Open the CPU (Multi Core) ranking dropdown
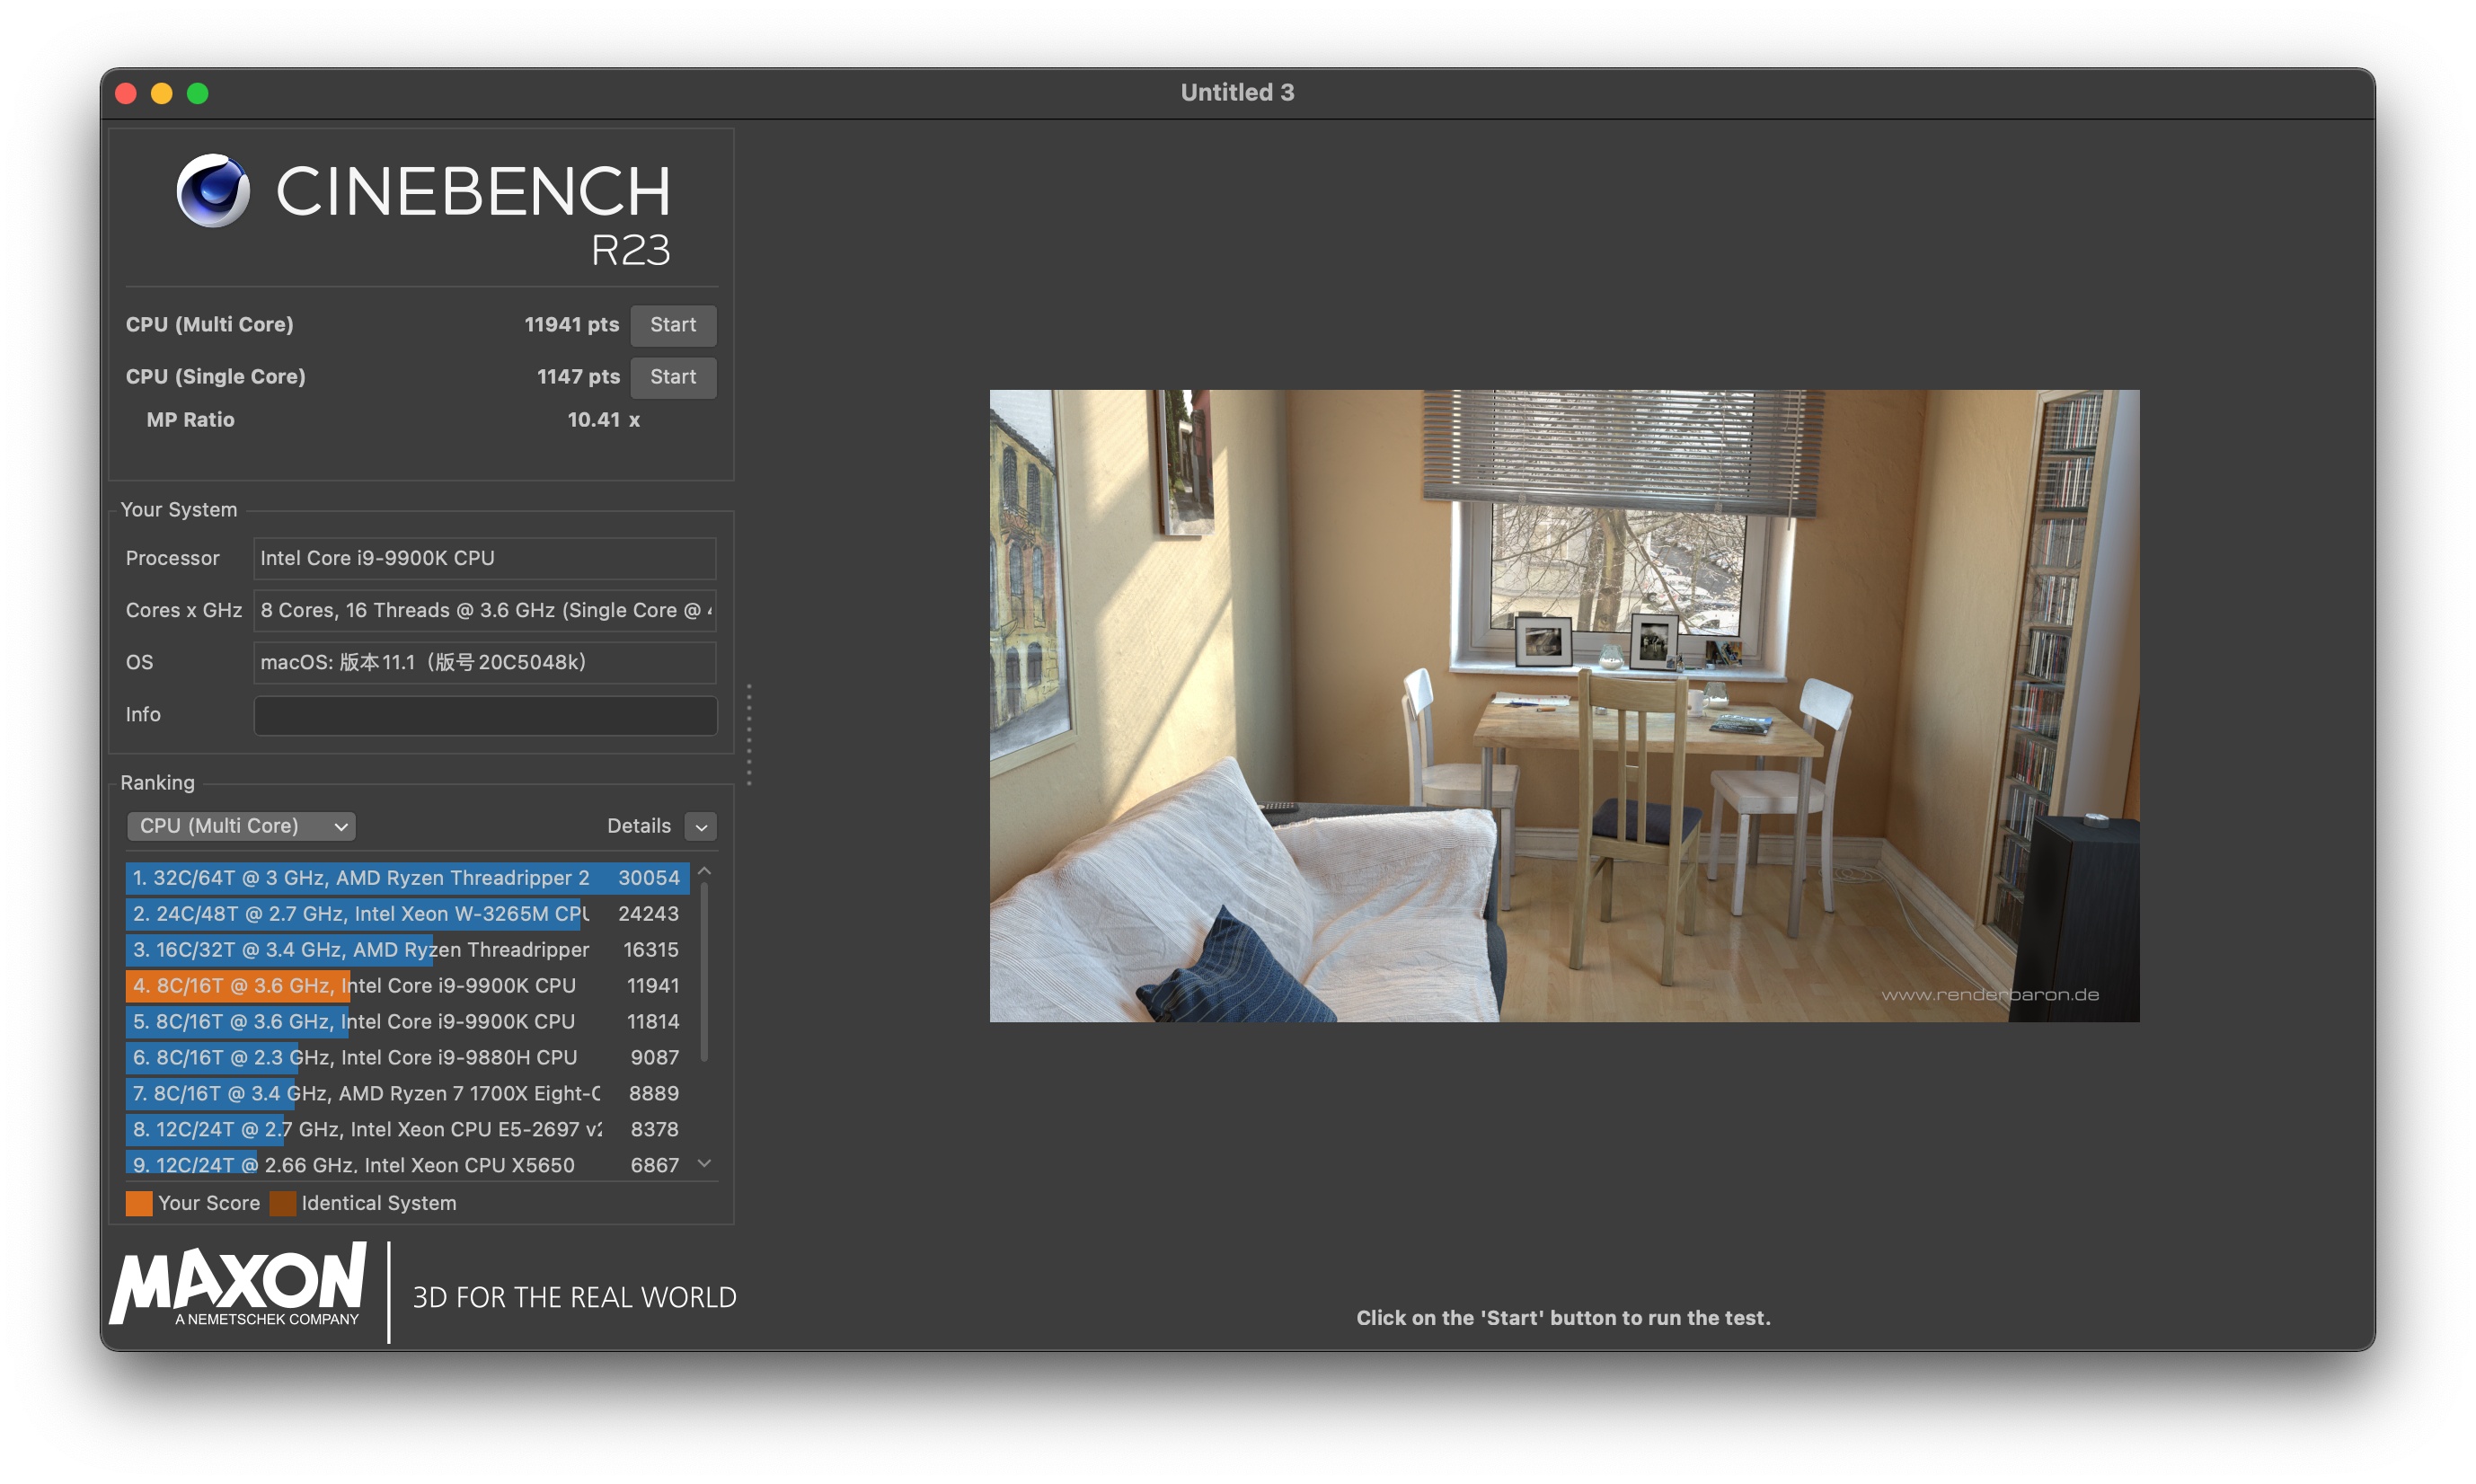The width and height of the screenshot is (2476, 1484). tap(241, 826)
